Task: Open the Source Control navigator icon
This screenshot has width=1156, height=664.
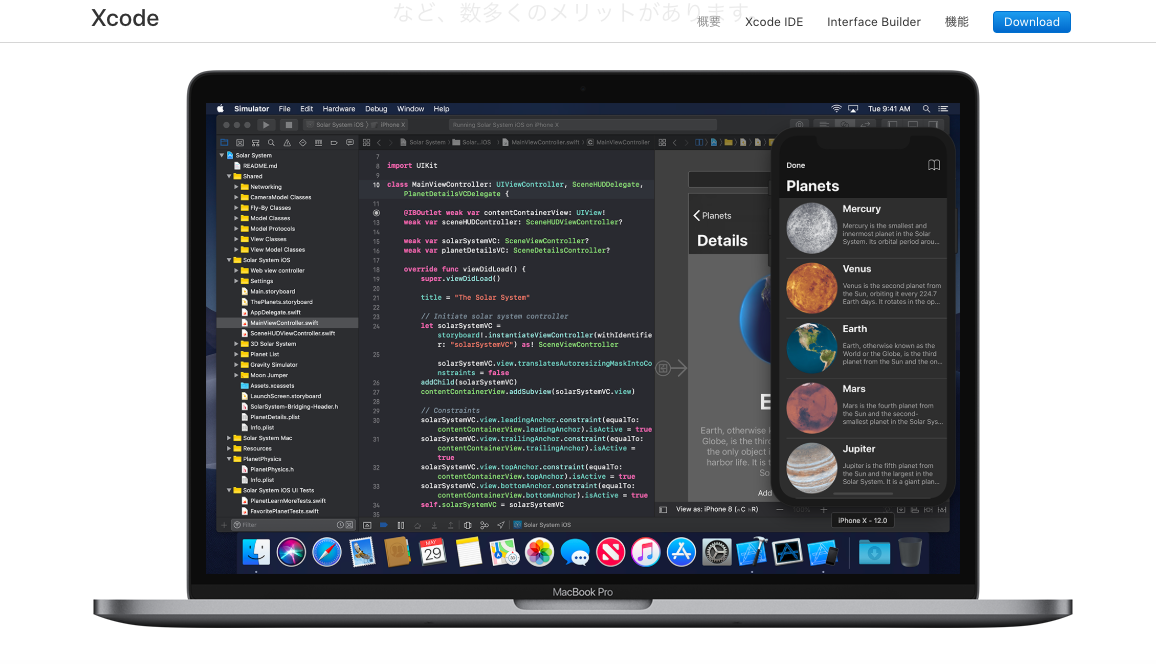Action: pos(240,142)
